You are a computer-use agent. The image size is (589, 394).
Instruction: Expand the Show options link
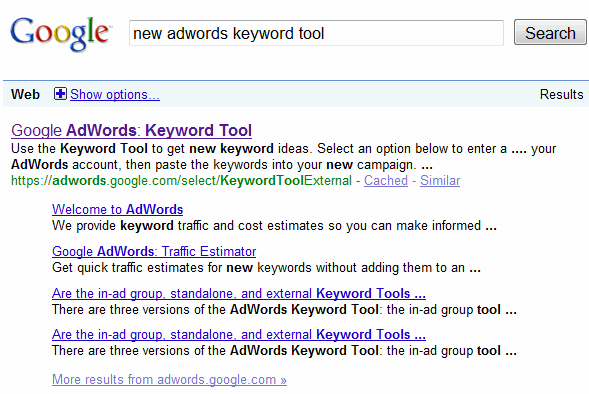[x=115, y=94]
